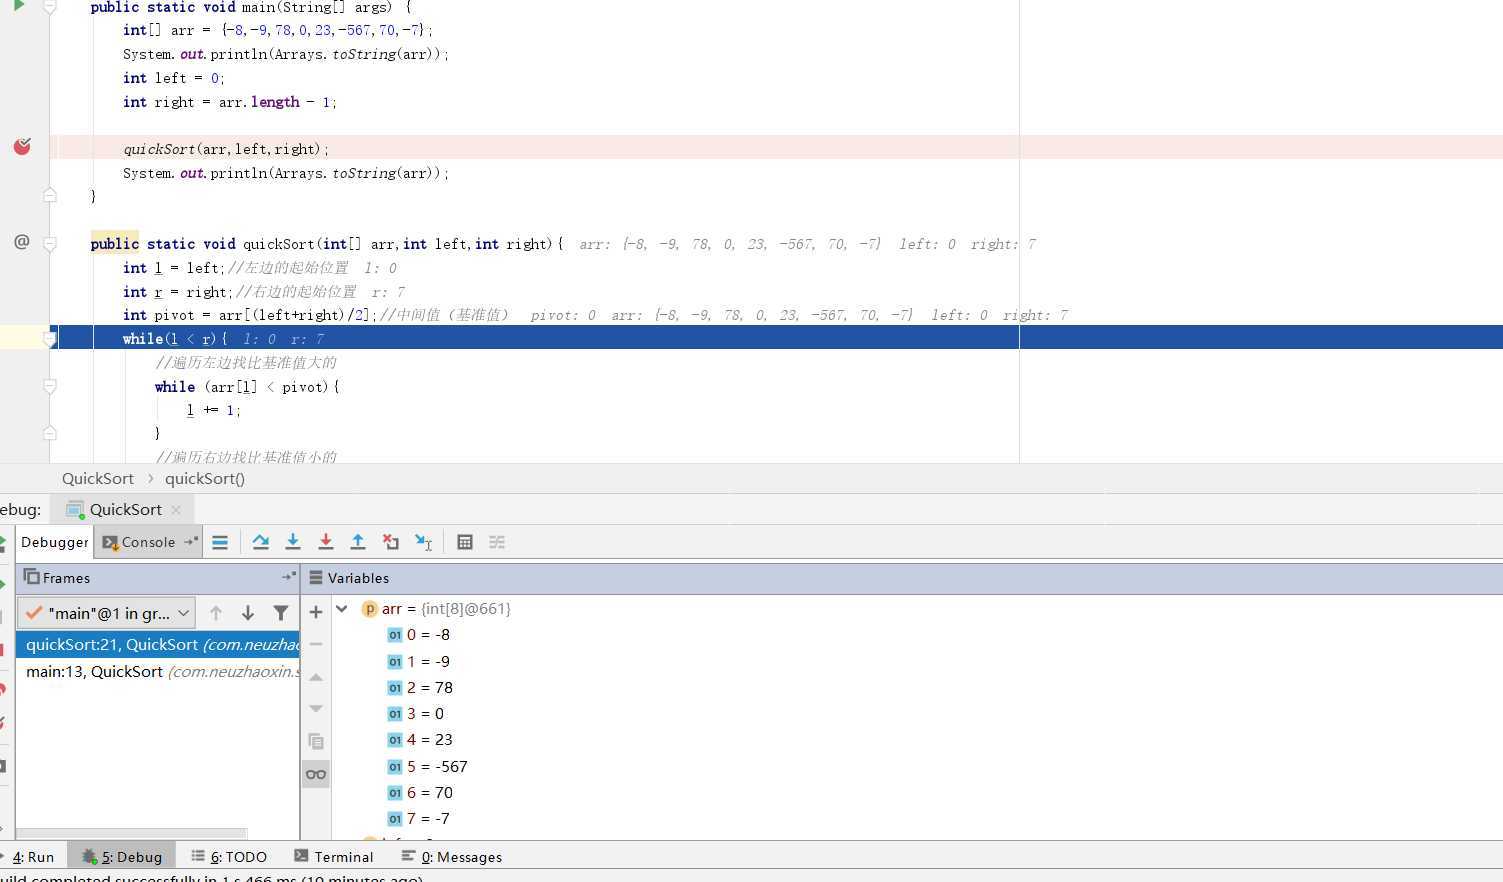Open the 6: TODO tool window
Screen dimensions: 1503x882
coord(229,857)
